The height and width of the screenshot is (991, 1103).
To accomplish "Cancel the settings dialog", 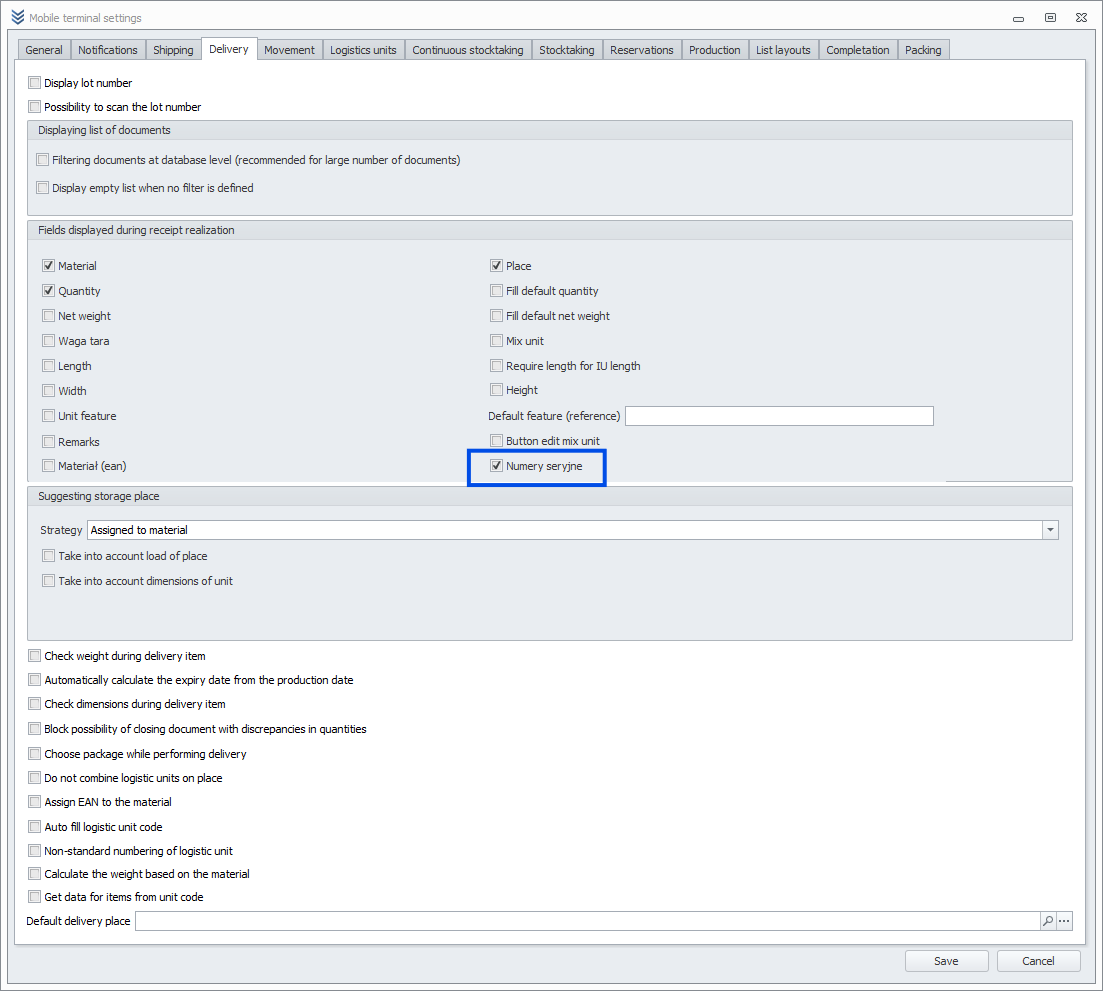I will (1038, 961).
